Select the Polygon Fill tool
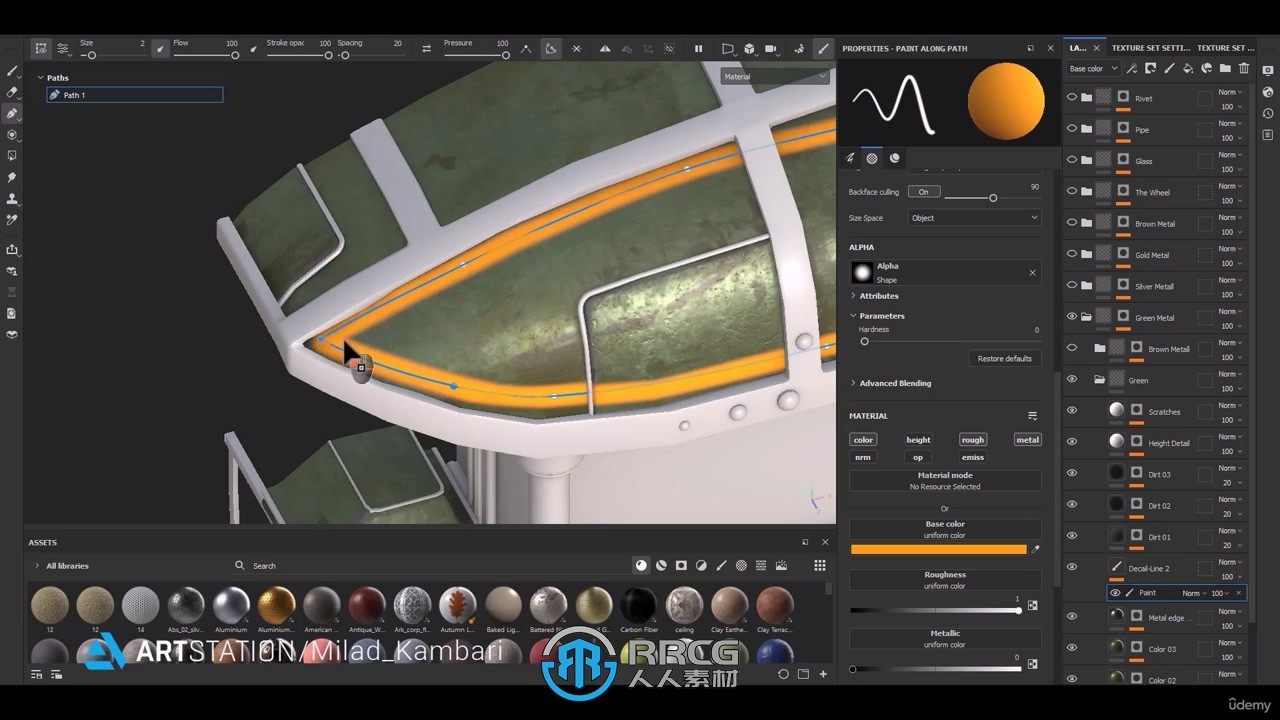 click(x=12, y=156)
